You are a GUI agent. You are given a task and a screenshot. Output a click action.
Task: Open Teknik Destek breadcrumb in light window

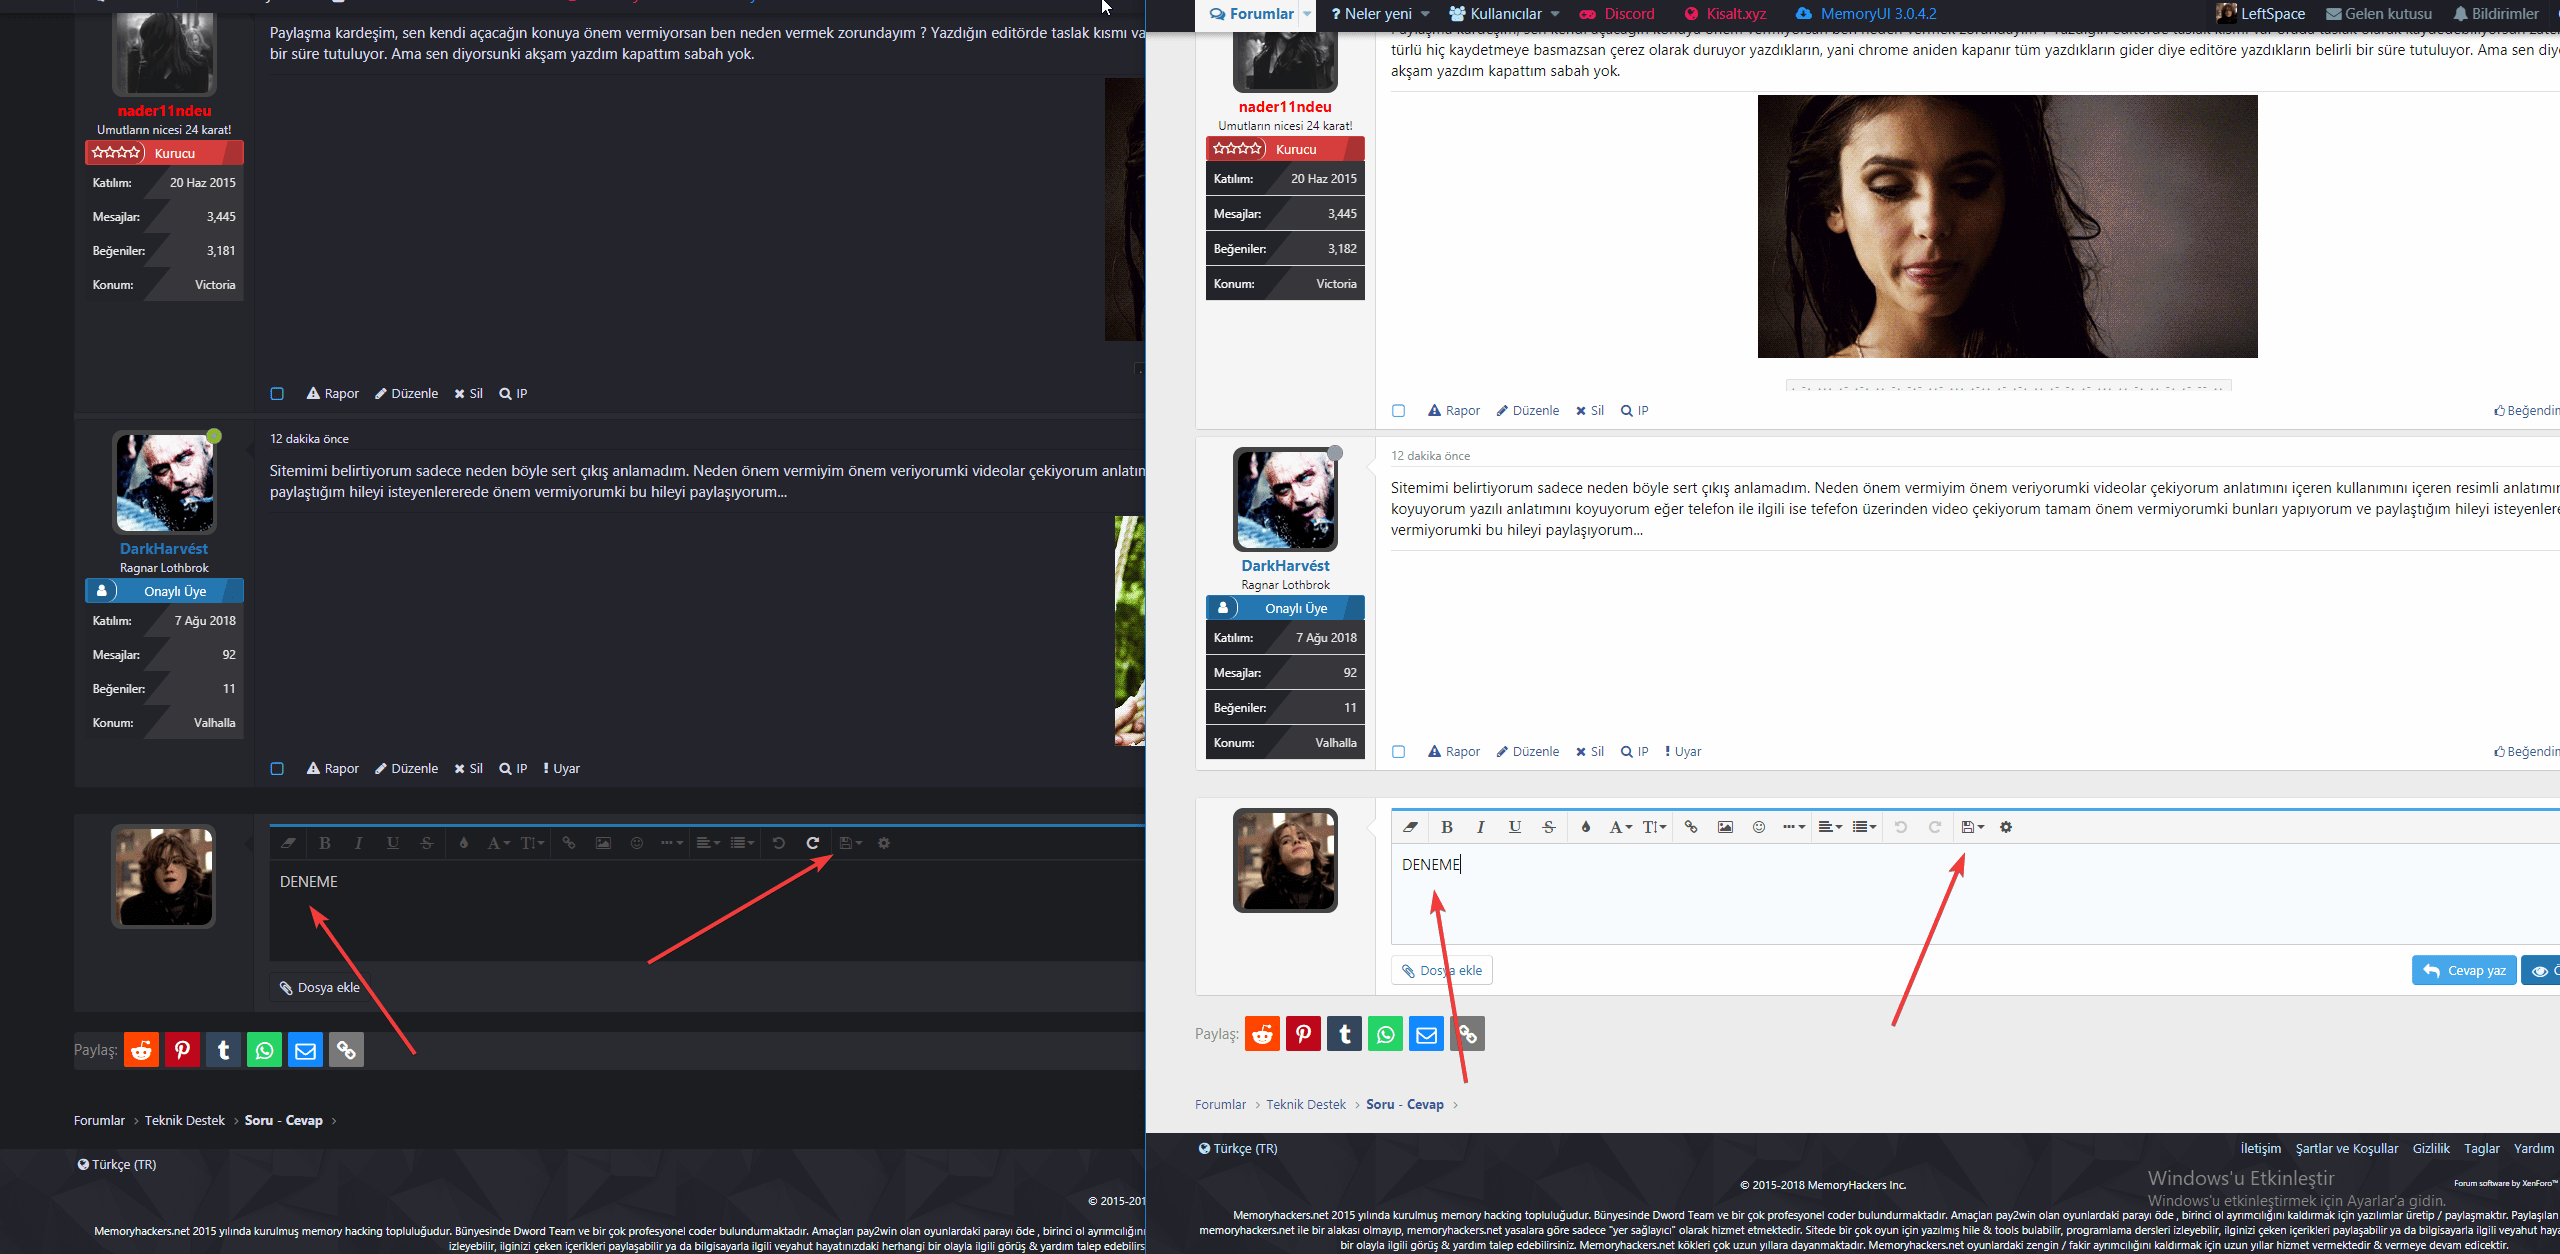point(1306,1105)
